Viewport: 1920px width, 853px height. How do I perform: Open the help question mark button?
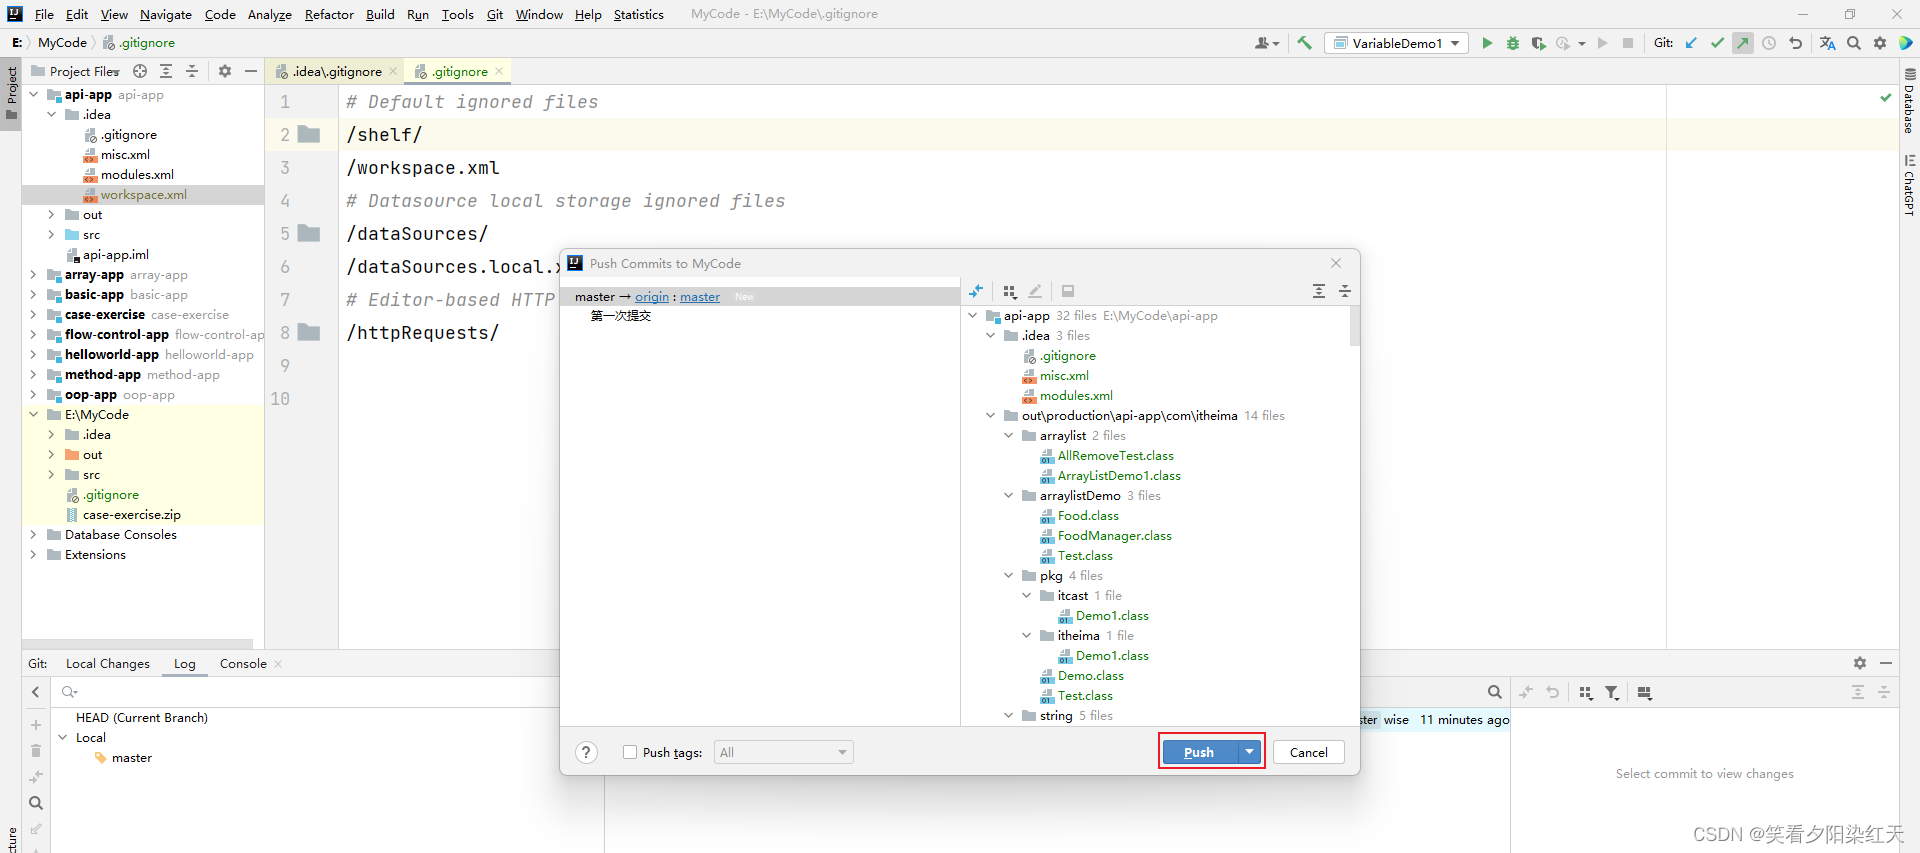[x=587, y=752]
